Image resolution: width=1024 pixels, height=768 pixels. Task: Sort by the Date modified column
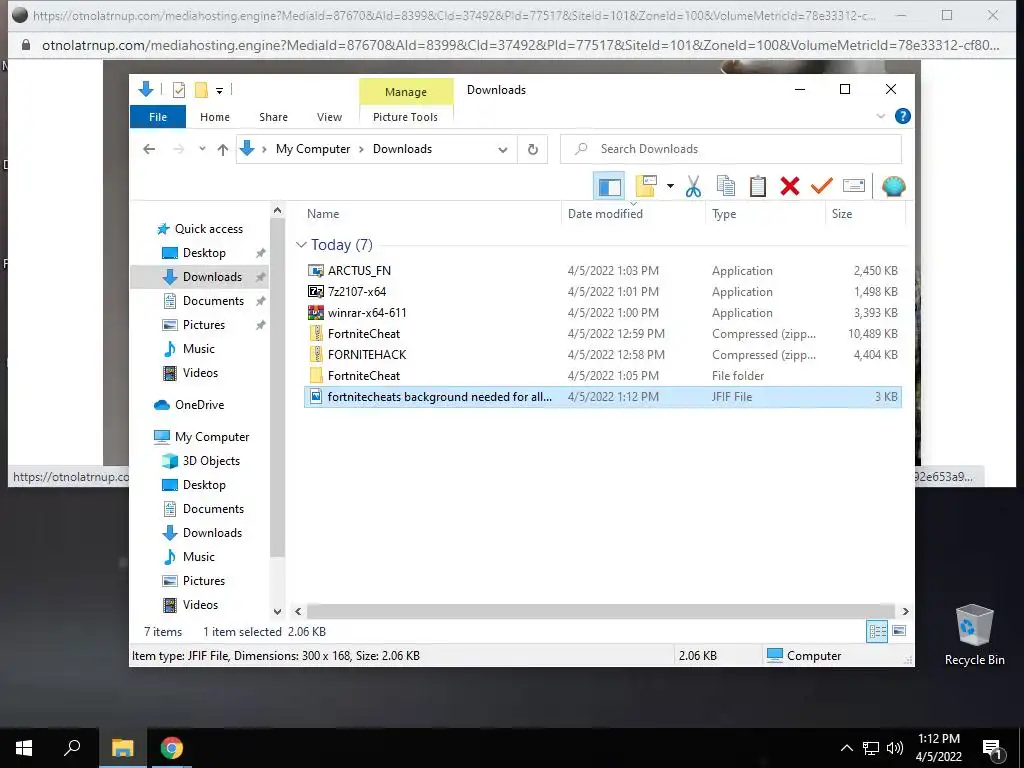(605, 214)
